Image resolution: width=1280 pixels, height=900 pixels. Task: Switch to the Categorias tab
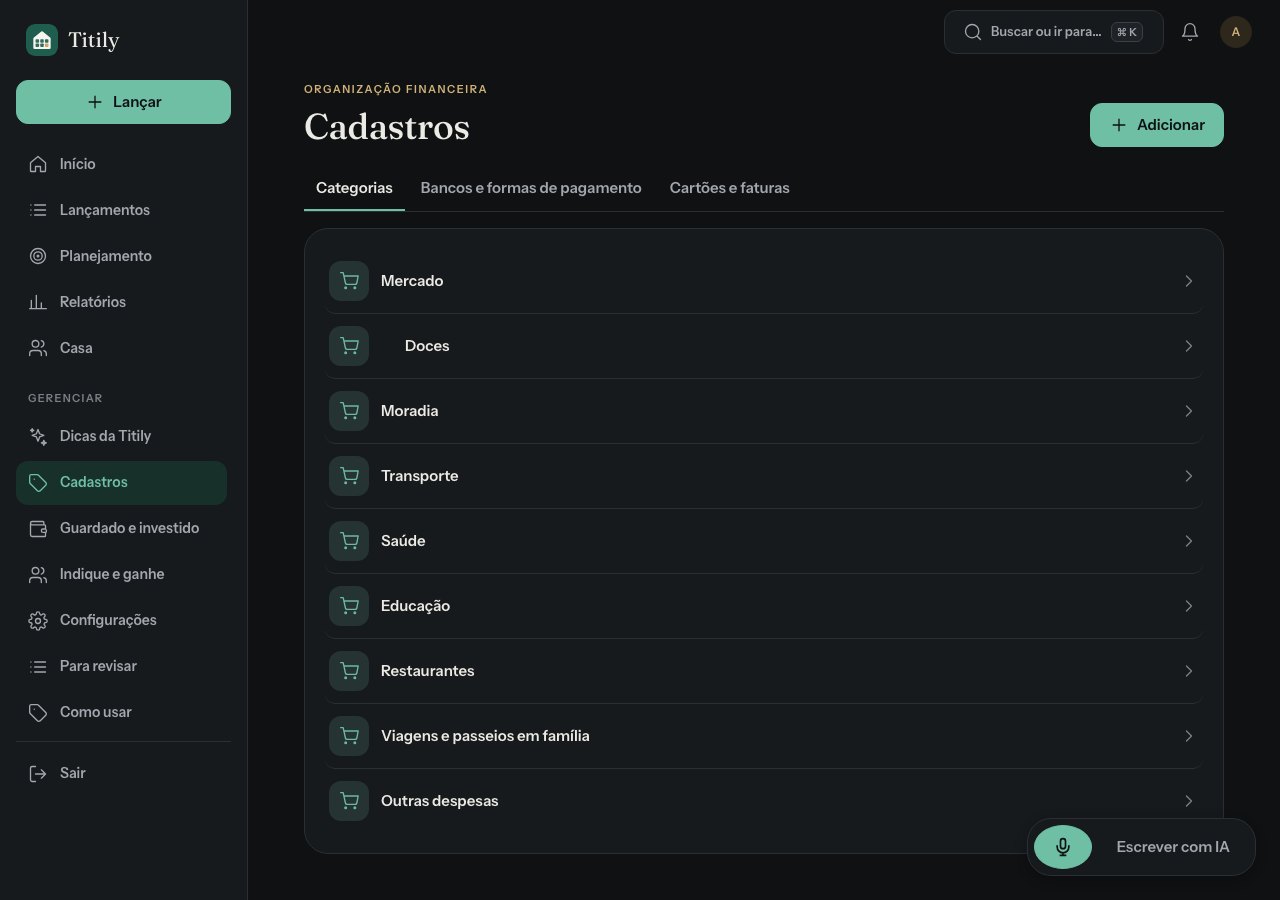tap(354, 188)
